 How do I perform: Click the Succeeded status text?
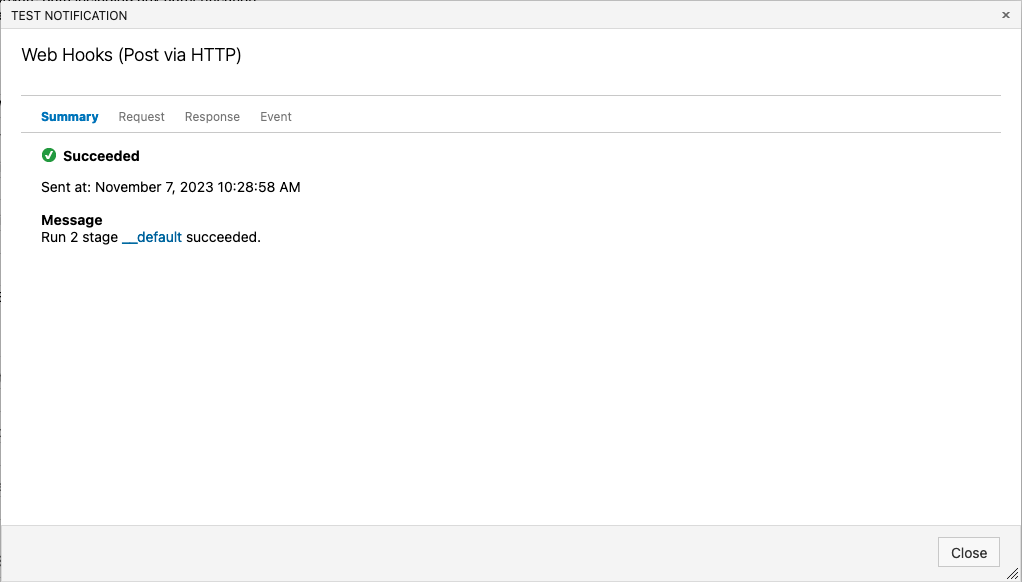click(x=101, y=156)
